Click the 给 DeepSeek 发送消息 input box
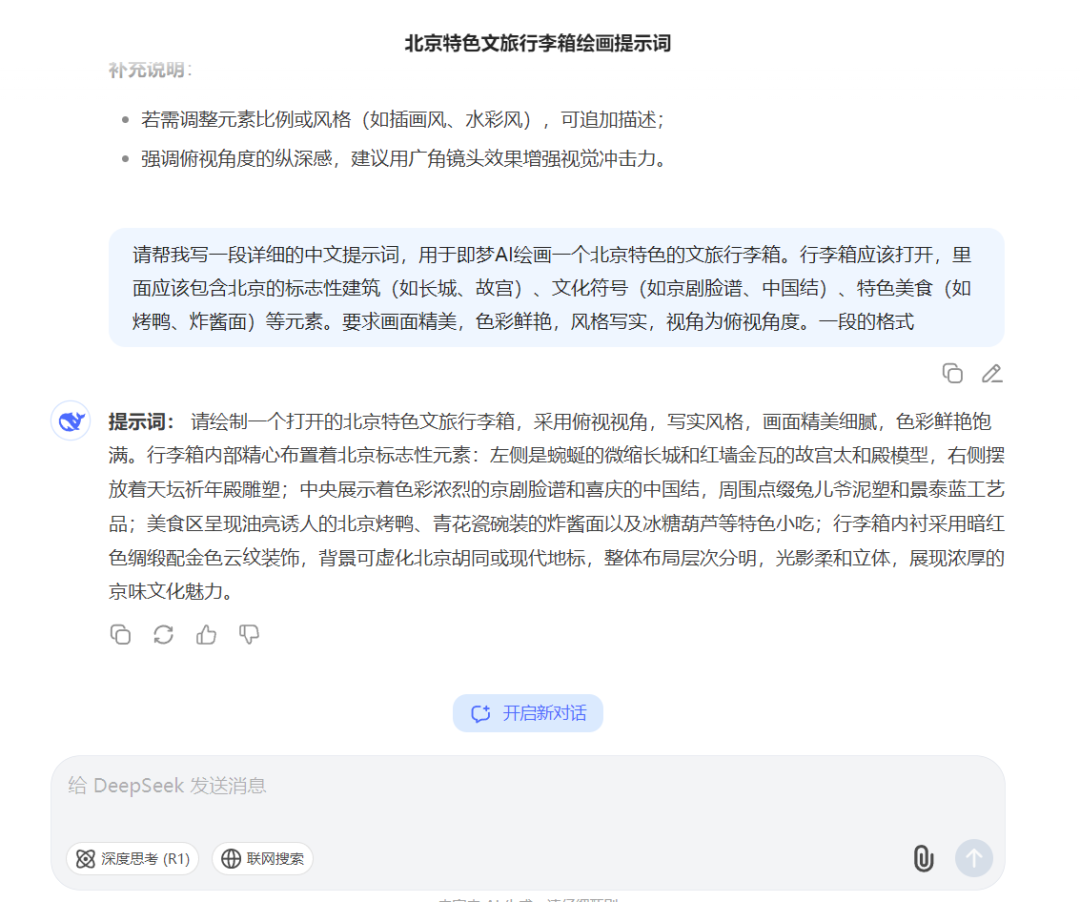Screen dimensions: 1080x902 click(400, 785)
